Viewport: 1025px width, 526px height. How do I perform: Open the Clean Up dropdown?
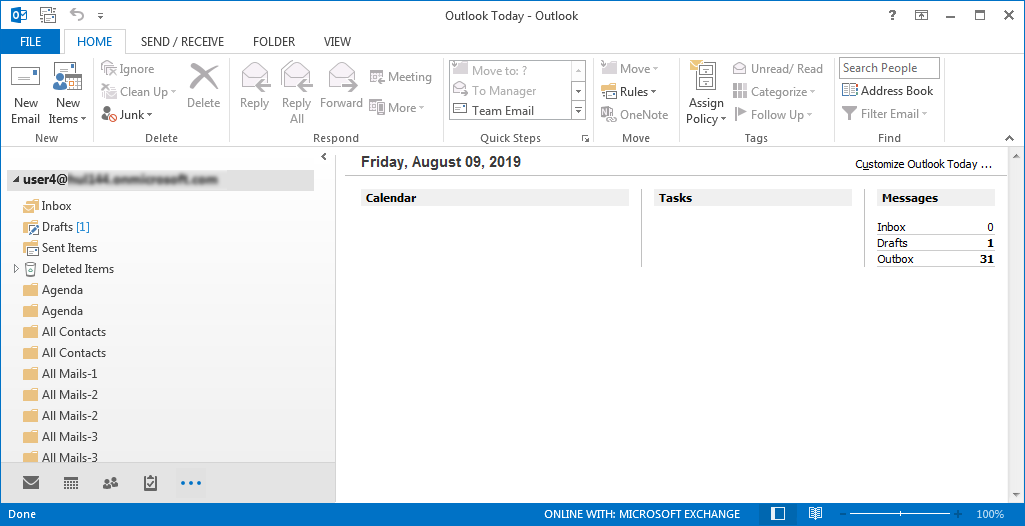pyautogui.click(x=139, y=91)
